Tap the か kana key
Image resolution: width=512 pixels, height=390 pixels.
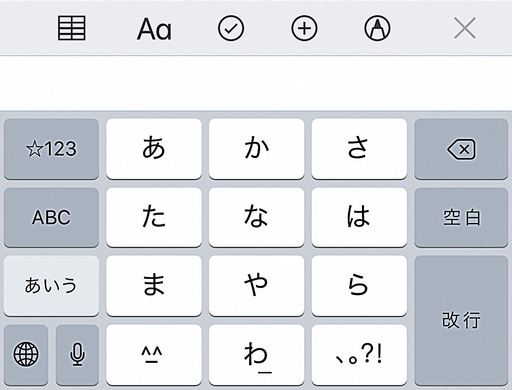tap(256, 149)
